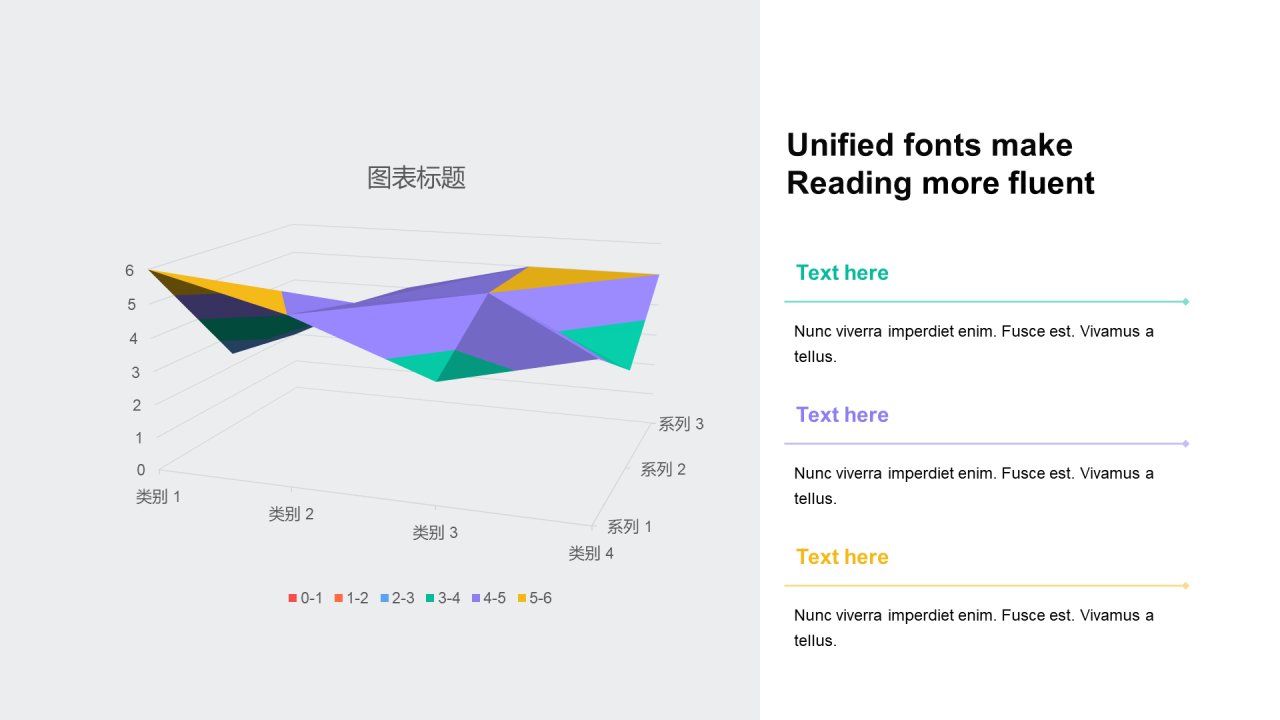Click the 系列 3 depth axis label

[x=681, y=424]
